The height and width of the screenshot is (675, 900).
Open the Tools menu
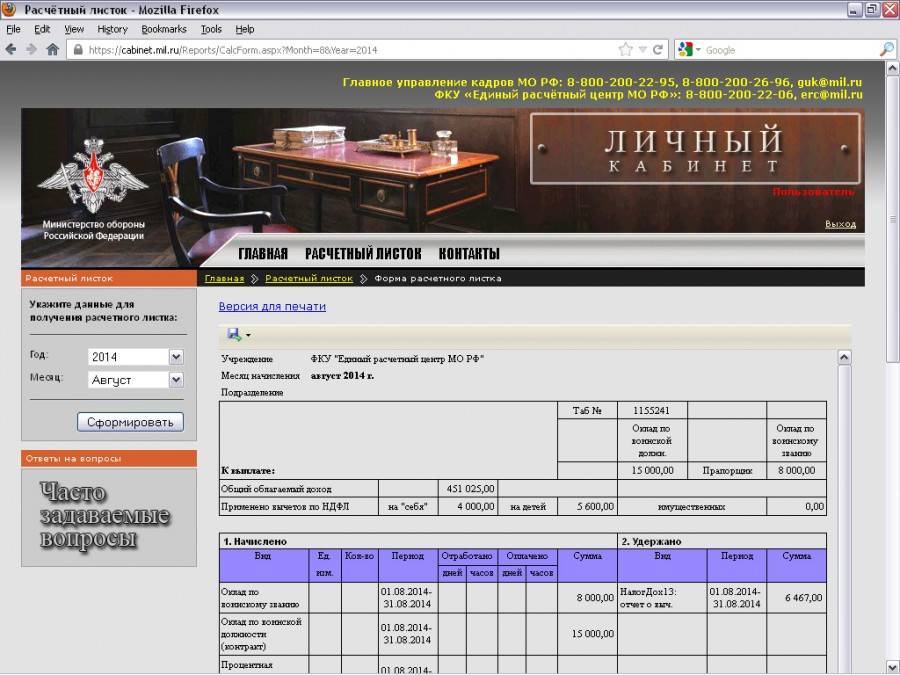[211, 29]
